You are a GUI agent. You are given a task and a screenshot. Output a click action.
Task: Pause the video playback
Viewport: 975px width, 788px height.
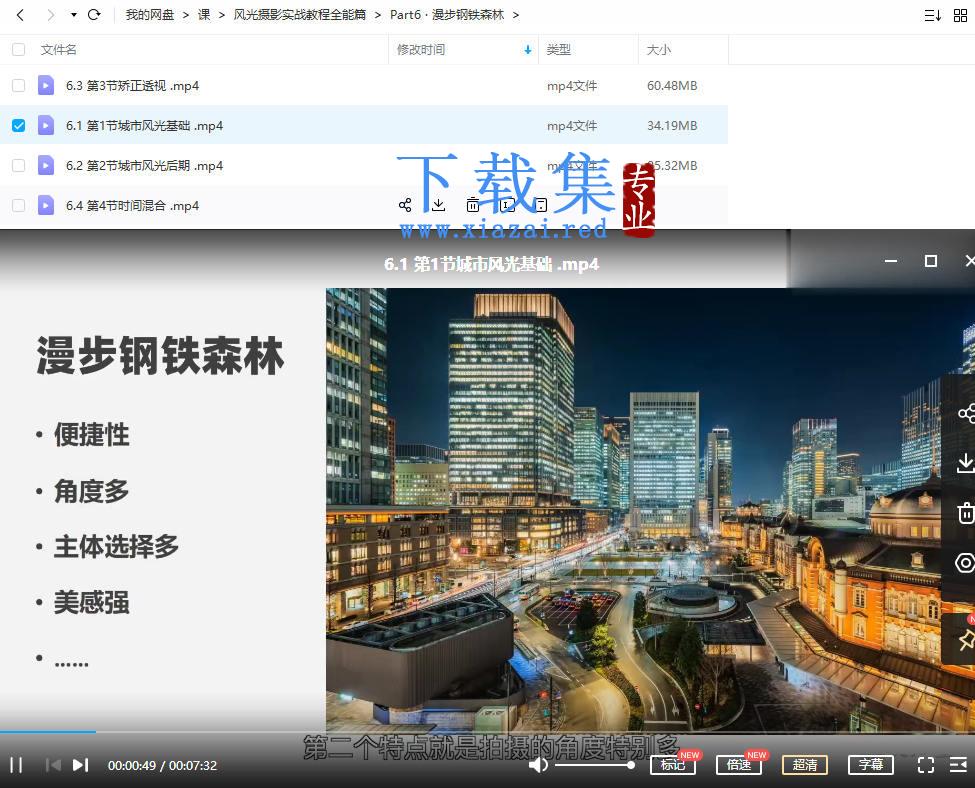[16, 765]
